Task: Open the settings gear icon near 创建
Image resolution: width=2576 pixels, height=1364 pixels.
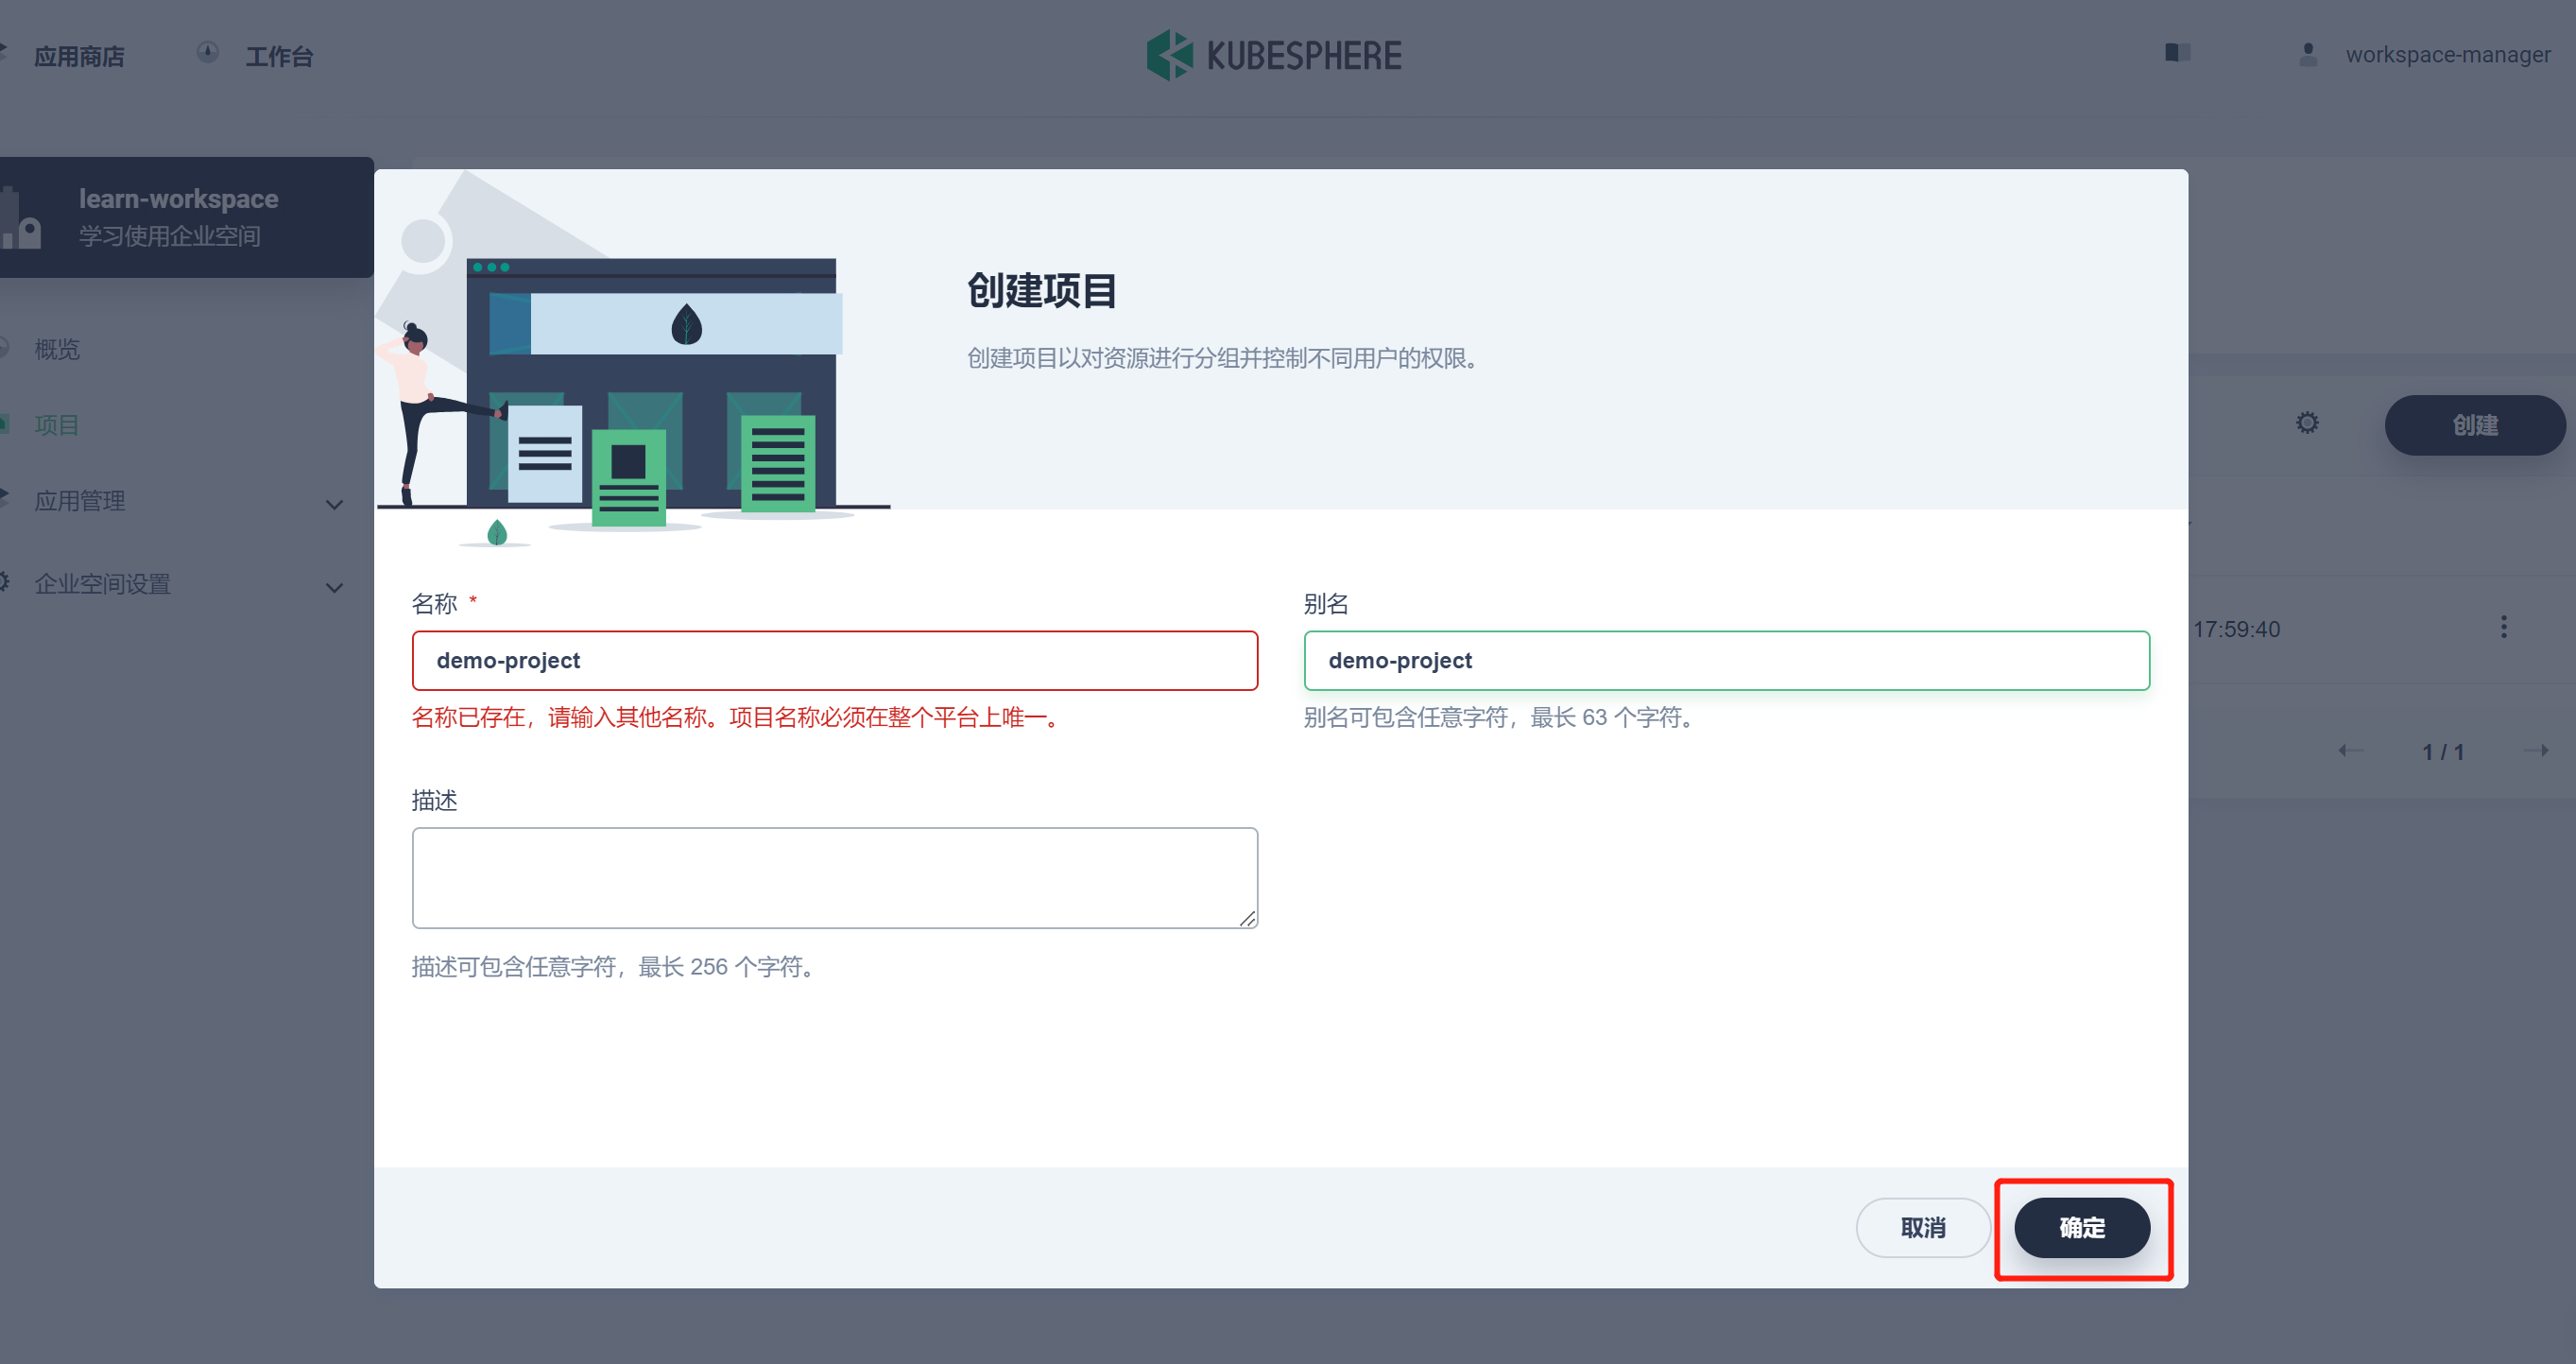Action: pyautogui.click(x=2307, y=422)
